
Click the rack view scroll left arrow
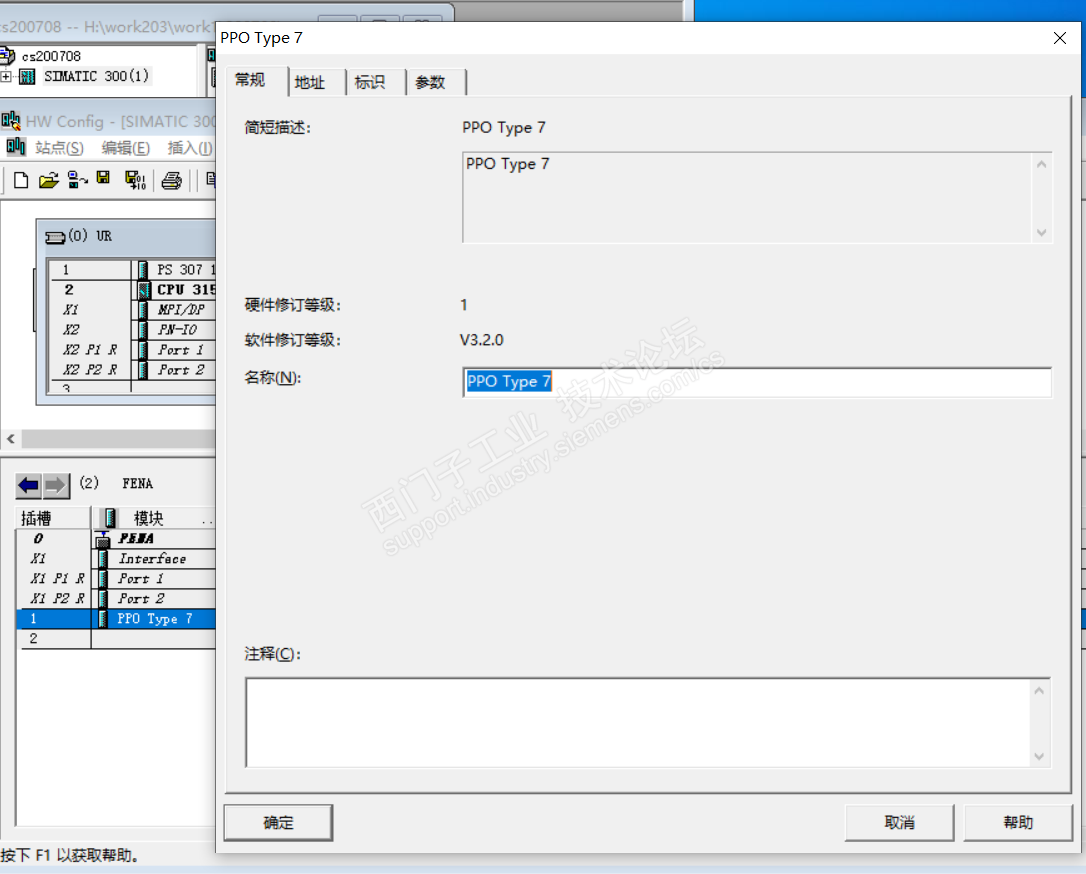[10, 439]
